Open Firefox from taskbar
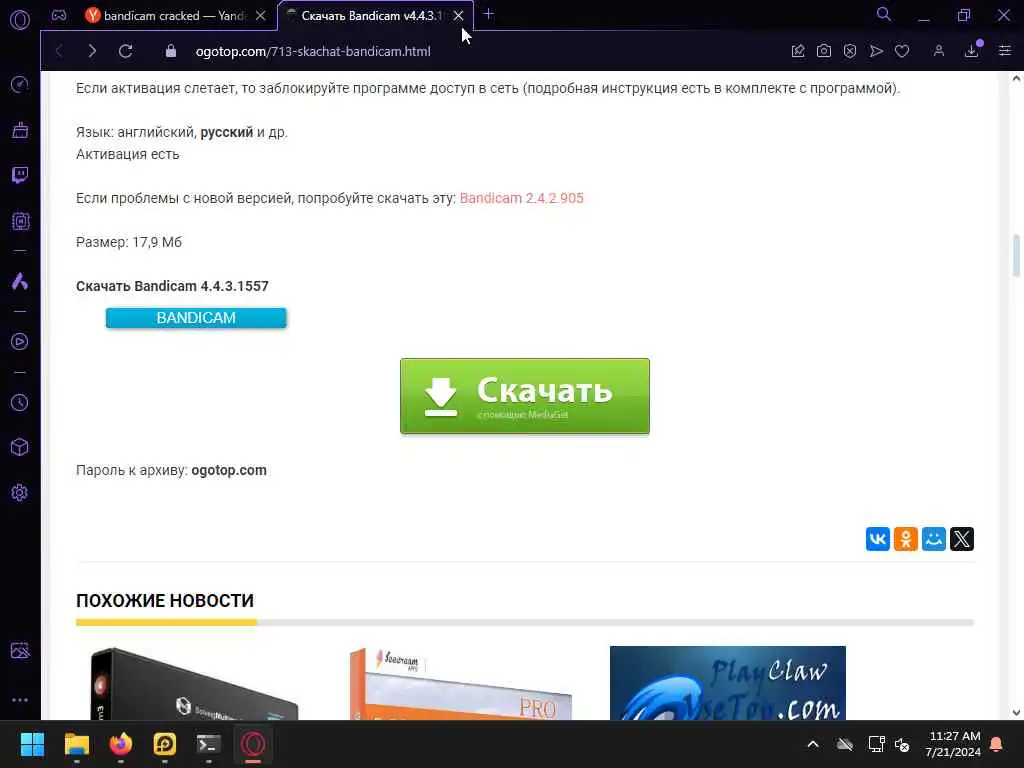The width and height of the screenshot is (1024, 768). coord(121,744)
